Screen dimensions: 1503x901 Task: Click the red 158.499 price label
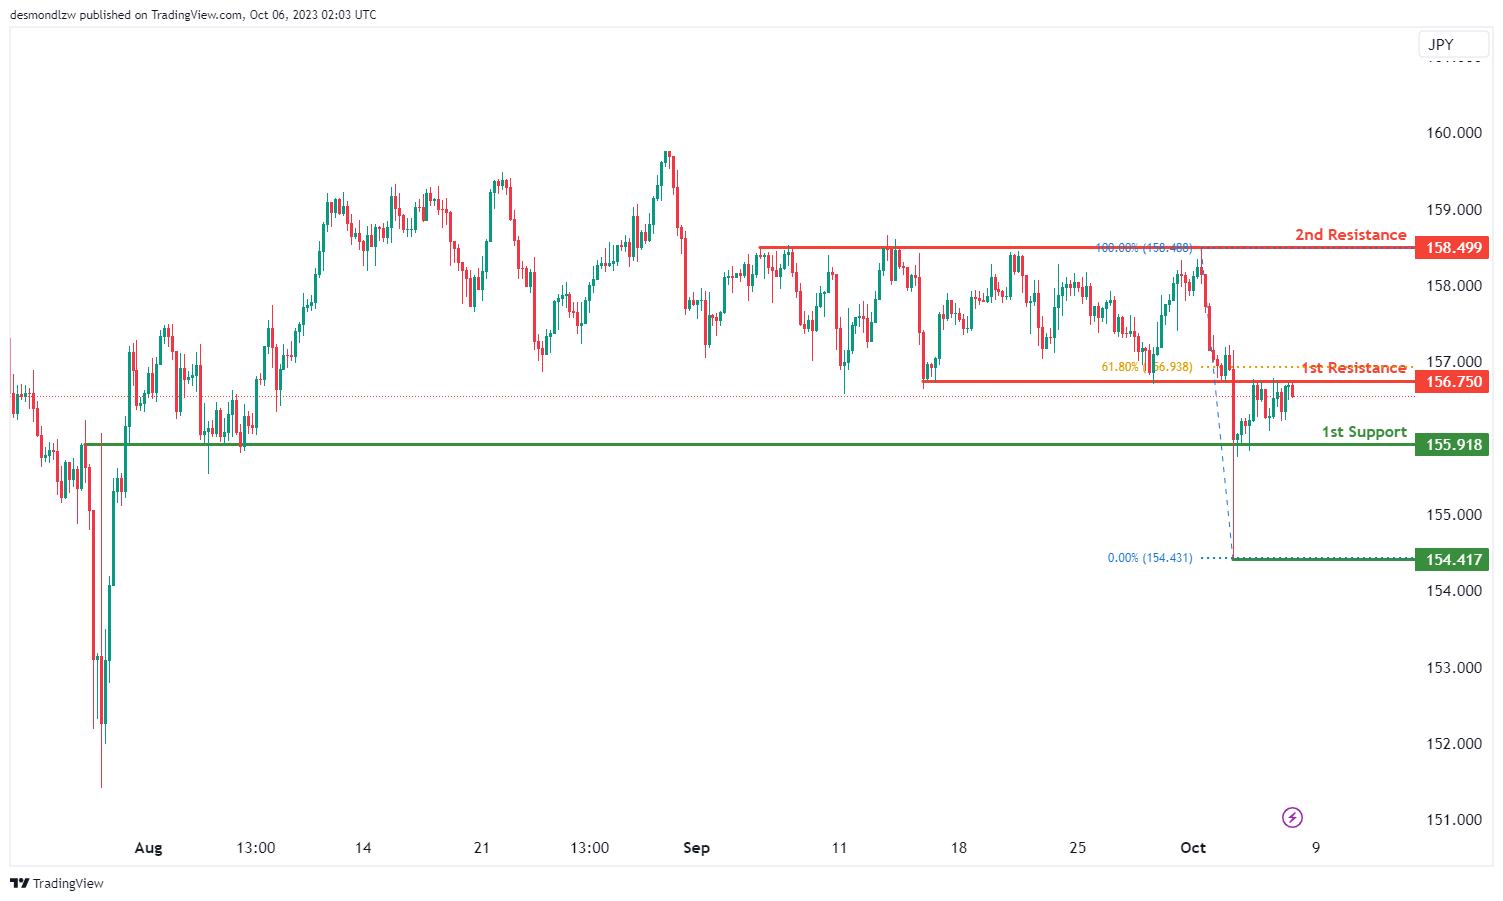tap(1452, 248)
